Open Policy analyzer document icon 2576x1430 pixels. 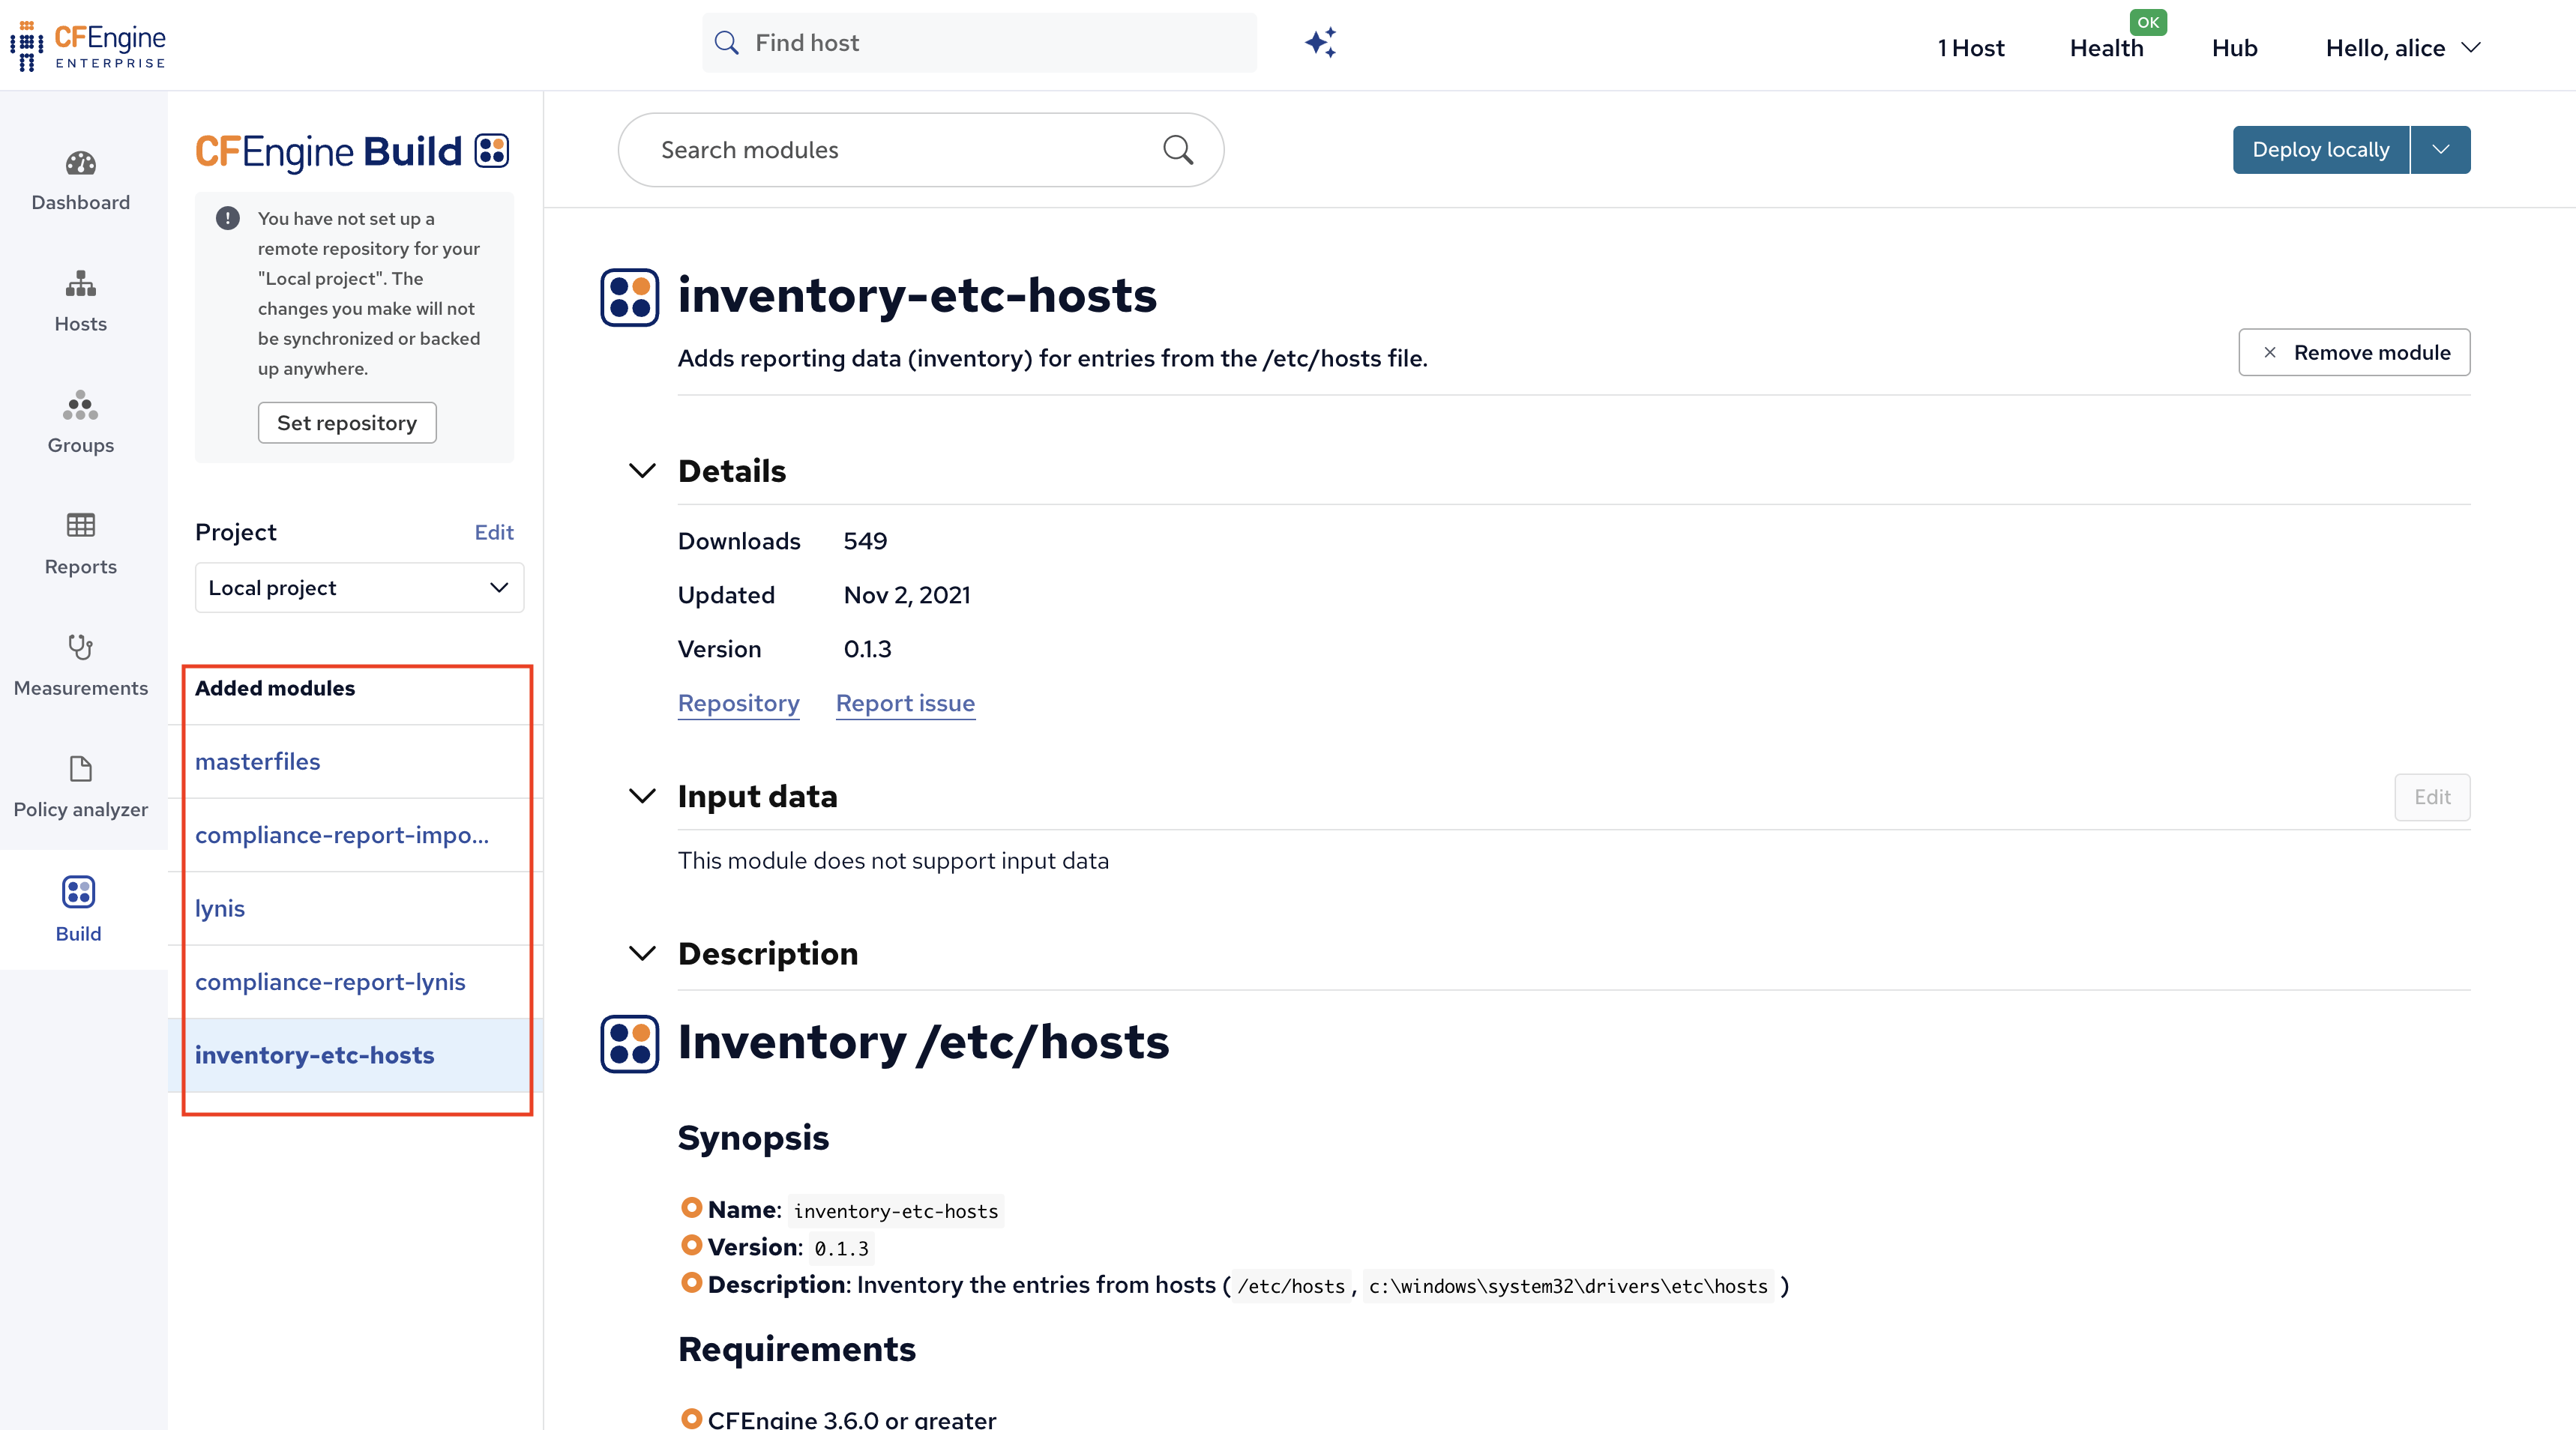click(81, 768)
